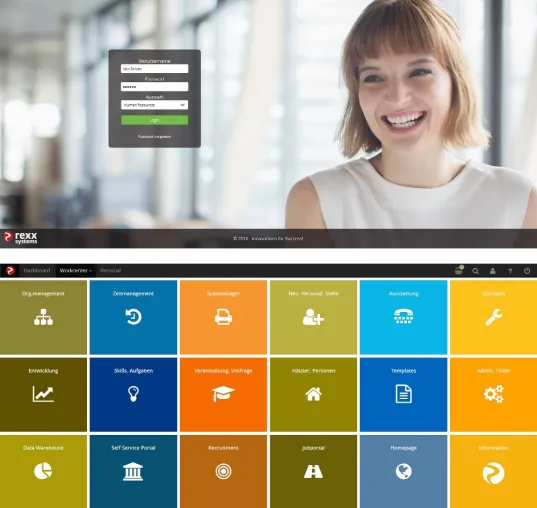537x508 pixels.
Task: Open the Org.management org chart tile
Action: tap(43, 317)
